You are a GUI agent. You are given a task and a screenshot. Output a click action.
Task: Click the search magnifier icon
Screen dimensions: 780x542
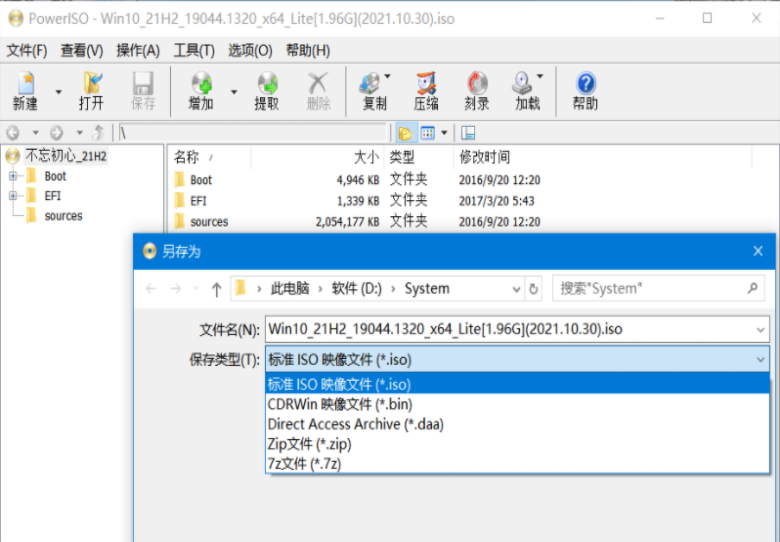(x=753, y=288)
